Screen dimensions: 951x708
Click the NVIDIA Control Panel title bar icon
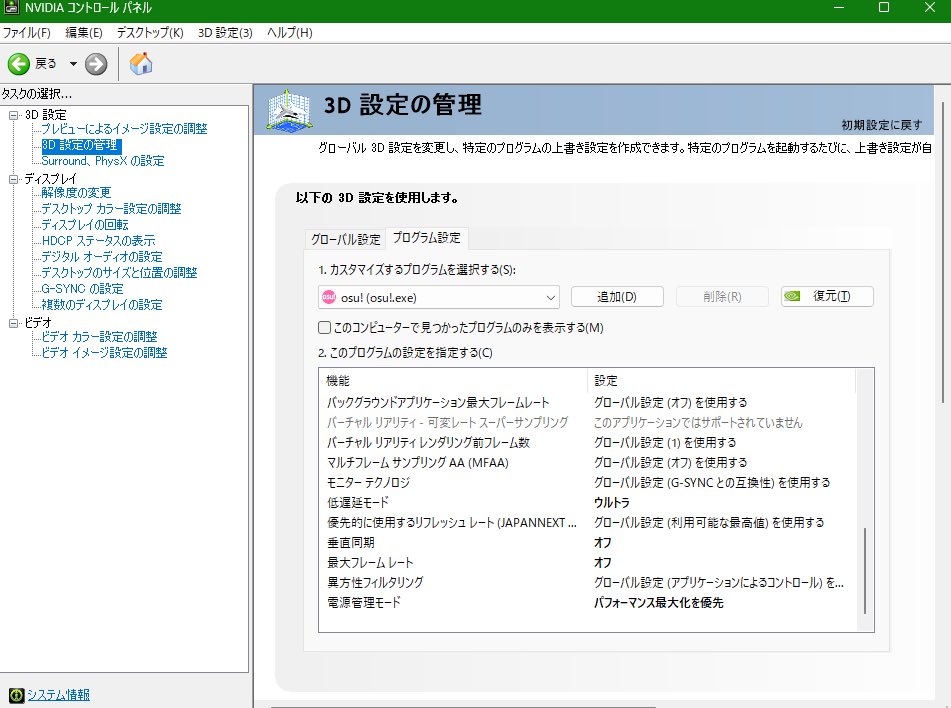click(12, 7)
